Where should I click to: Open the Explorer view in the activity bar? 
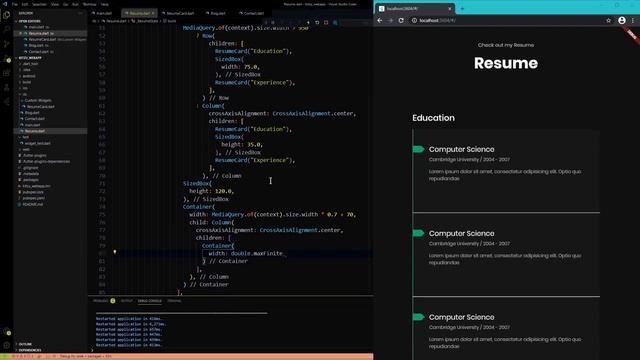coord(7,16)
